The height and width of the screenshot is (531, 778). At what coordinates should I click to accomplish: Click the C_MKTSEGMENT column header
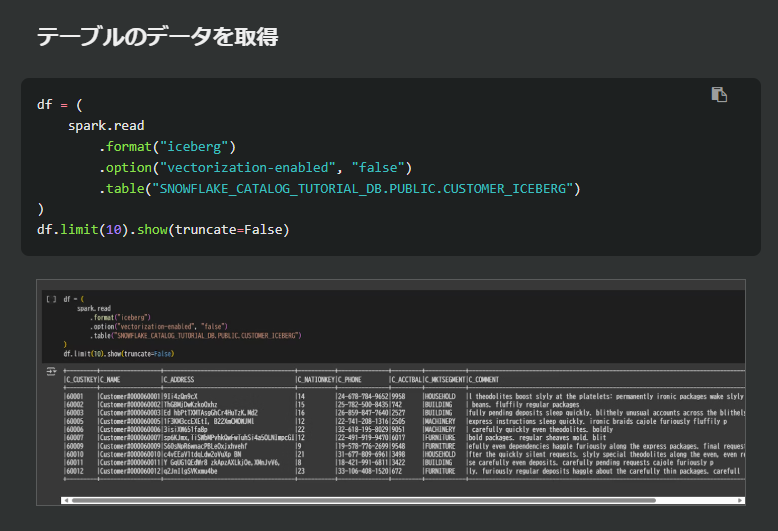click(445, 380)
